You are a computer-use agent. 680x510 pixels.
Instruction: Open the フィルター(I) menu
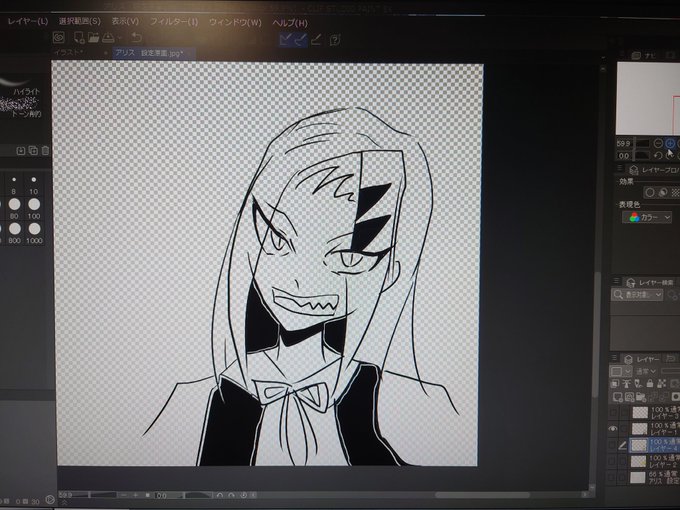[174, 22]
